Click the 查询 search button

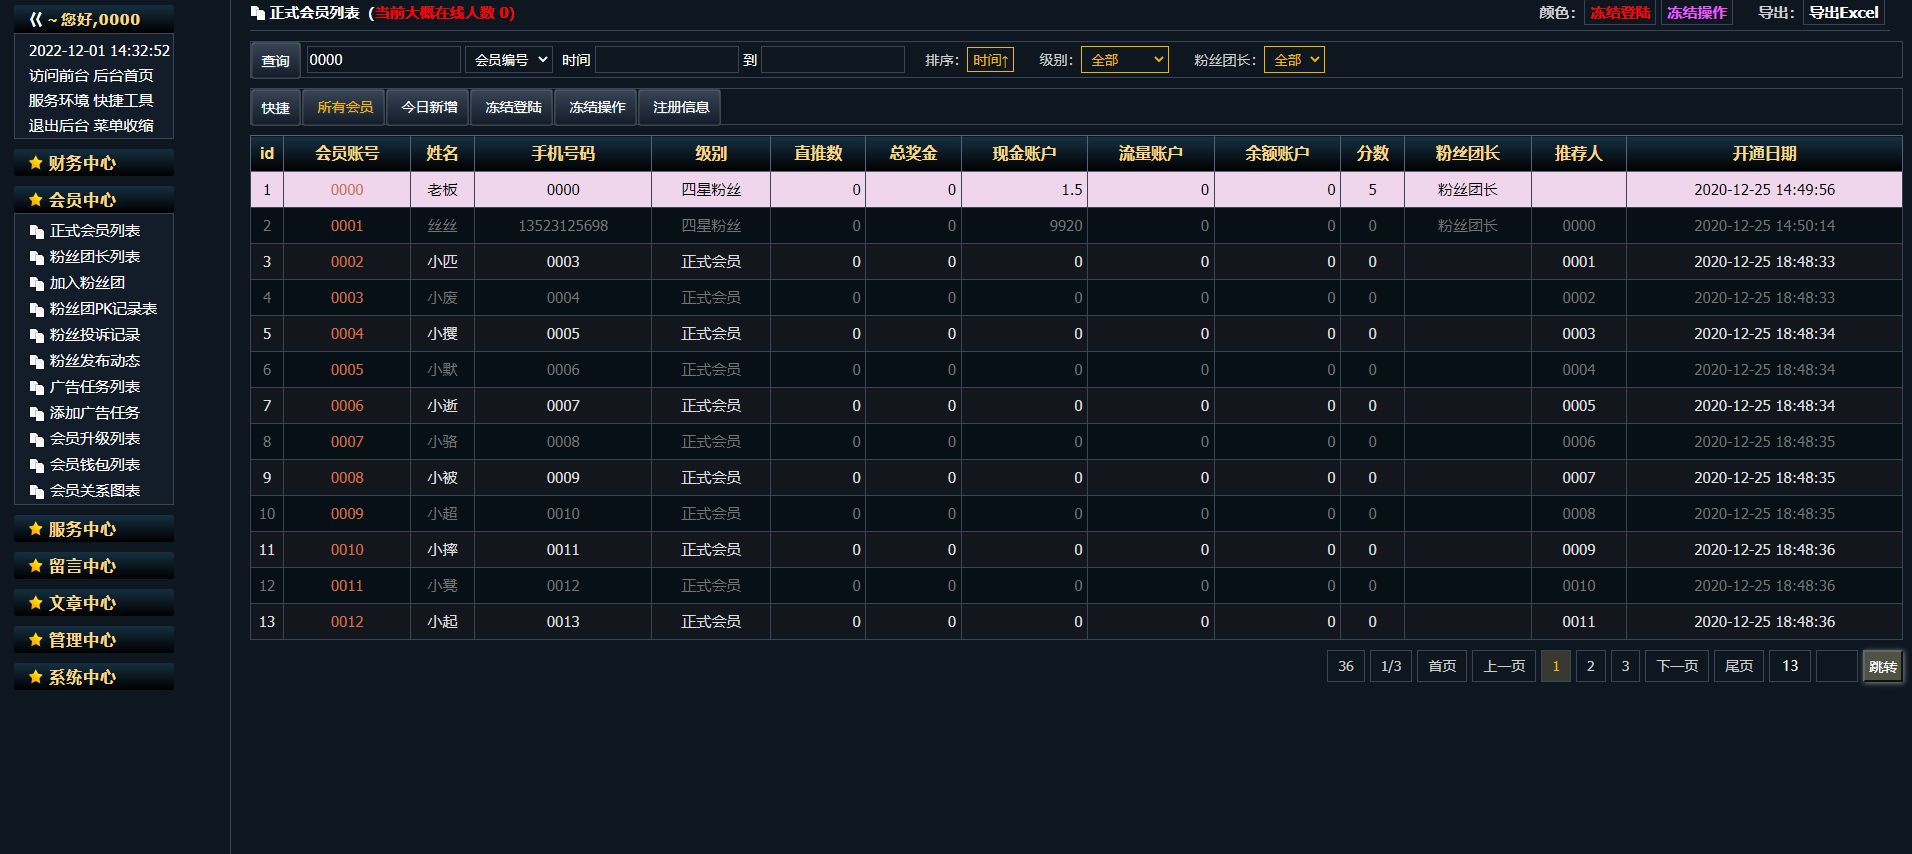[x=275, y=60]
